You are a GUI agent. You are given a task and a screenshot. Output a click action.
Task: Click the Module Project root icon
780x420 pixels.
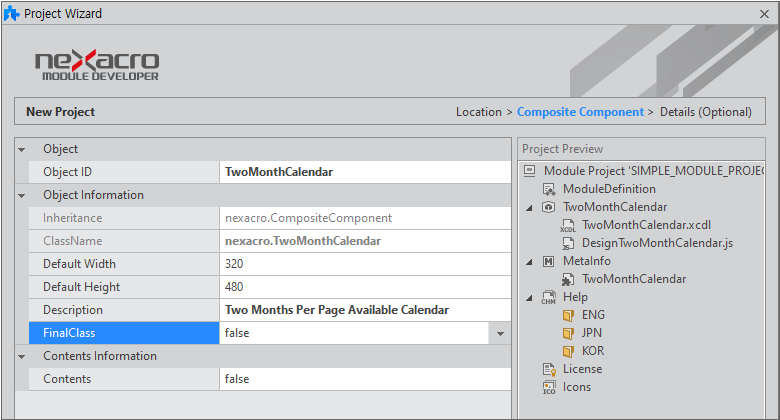[x=530, y=171]
